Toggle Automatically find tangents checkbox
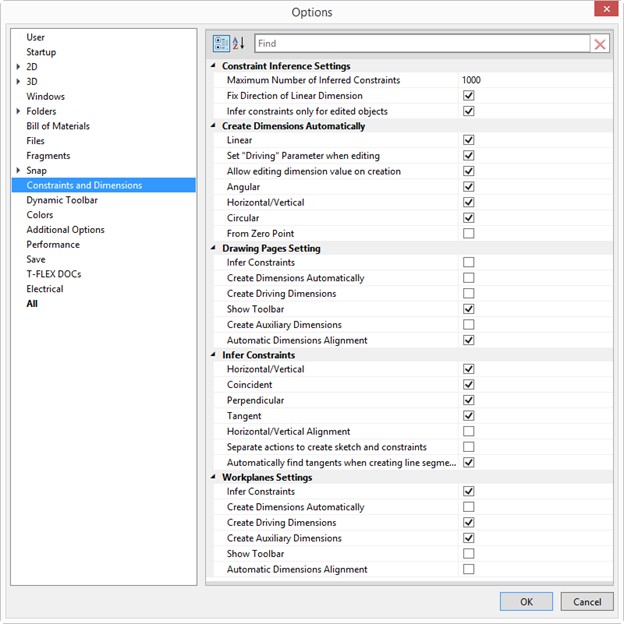Screen dimensions: 624x624 pos(468,462)
